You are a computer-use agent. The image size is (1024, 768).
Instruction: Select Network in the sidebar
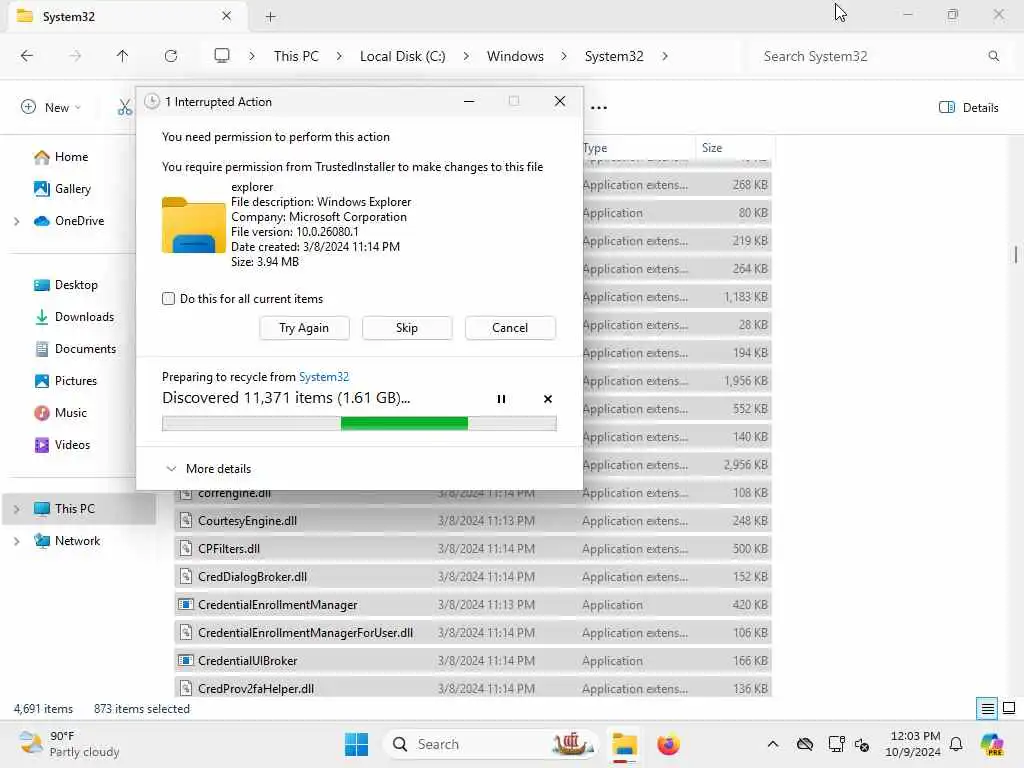[77, 541]
